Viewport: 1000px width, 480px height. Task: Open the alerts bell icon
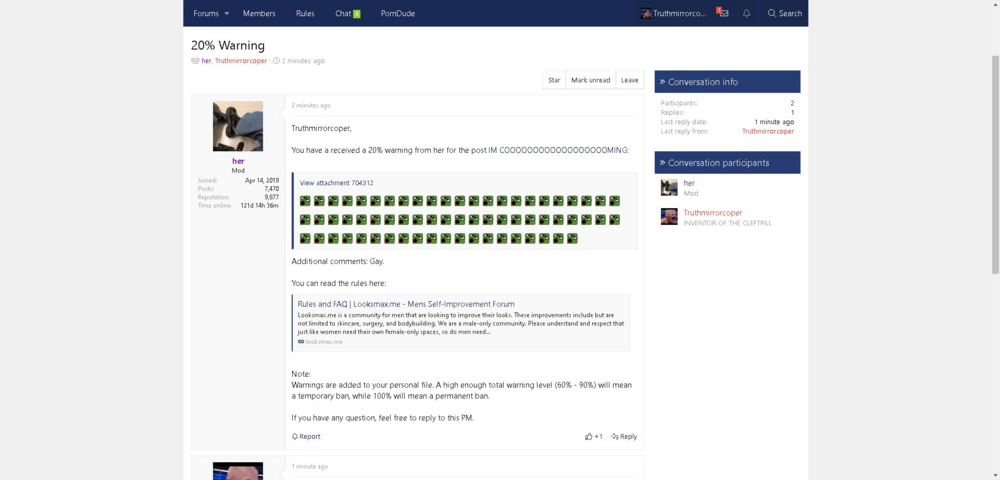[746, 13]
